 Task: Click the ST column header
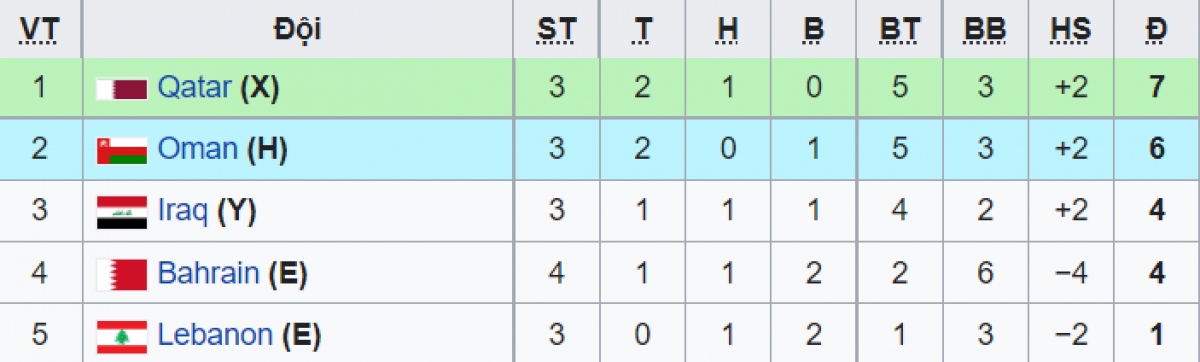[x=557, y=29]
